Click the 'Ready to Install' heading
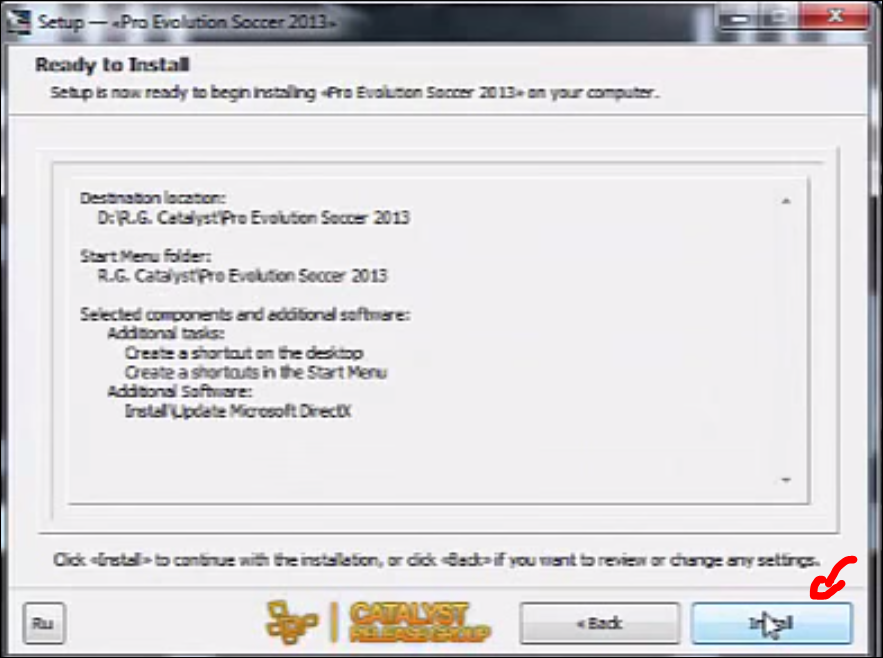 click(112, 65)
